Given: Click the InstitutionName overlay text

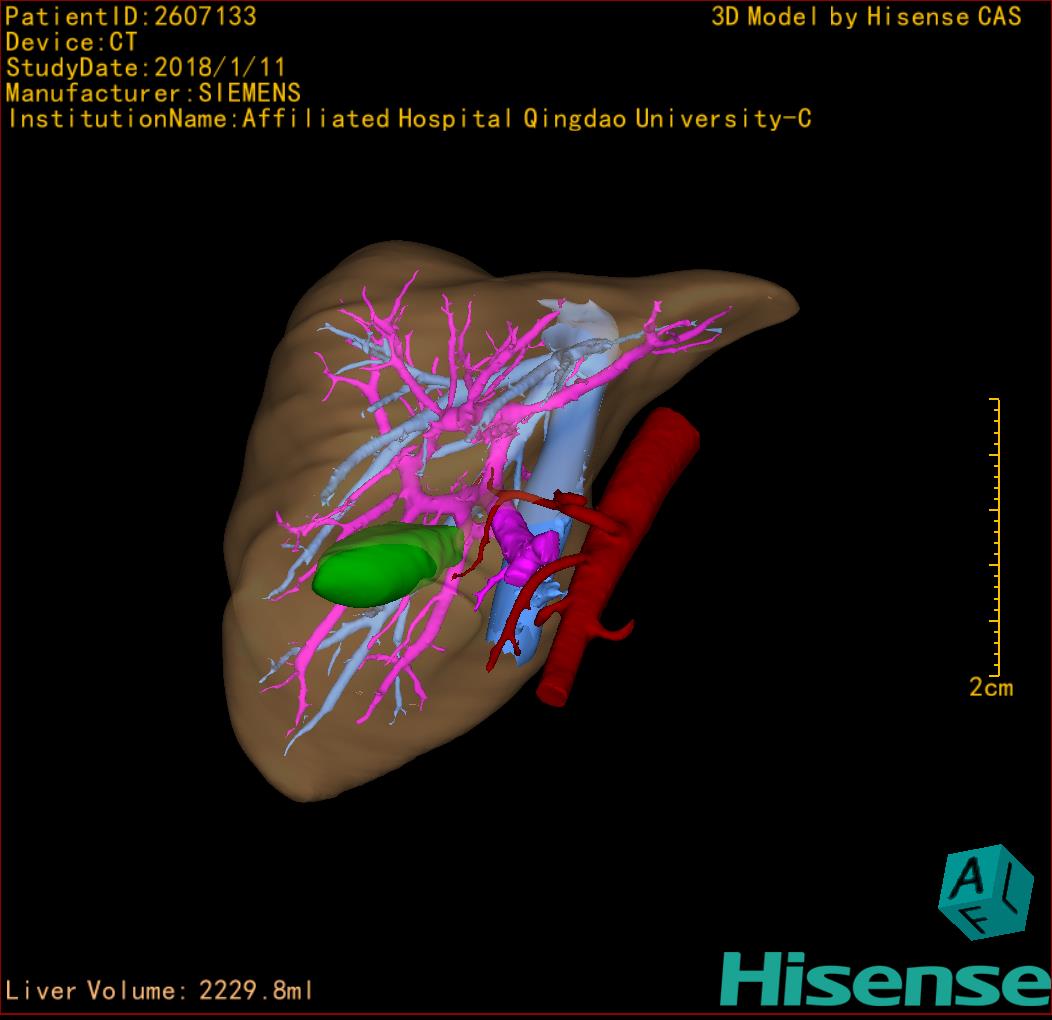Looking at the screenshot, I should (x=409, y=119).
